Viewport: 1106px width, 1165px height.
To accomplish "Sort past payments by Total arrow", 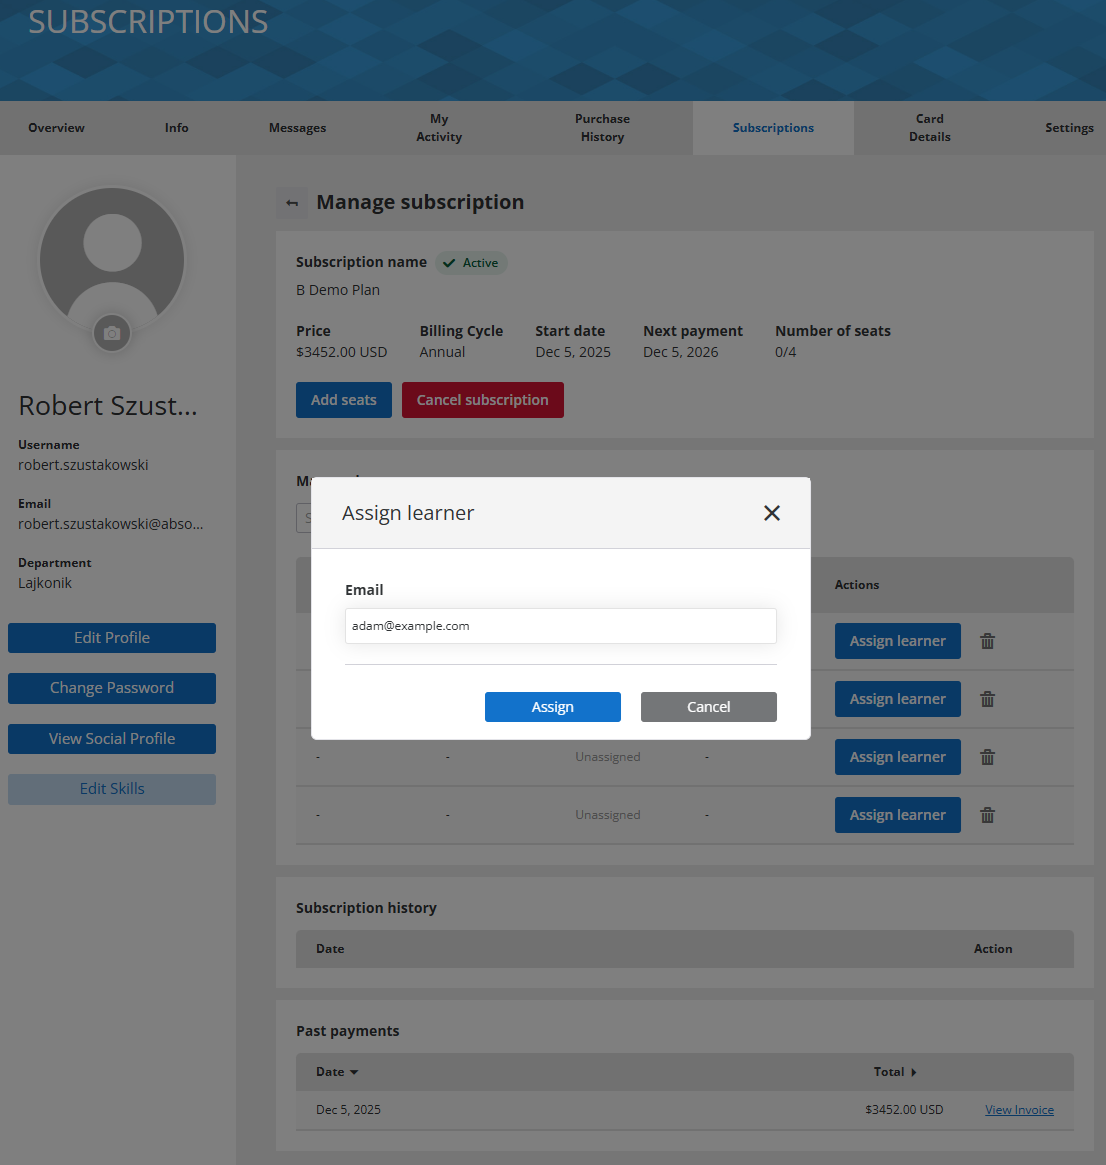I will pos(914,1072).
